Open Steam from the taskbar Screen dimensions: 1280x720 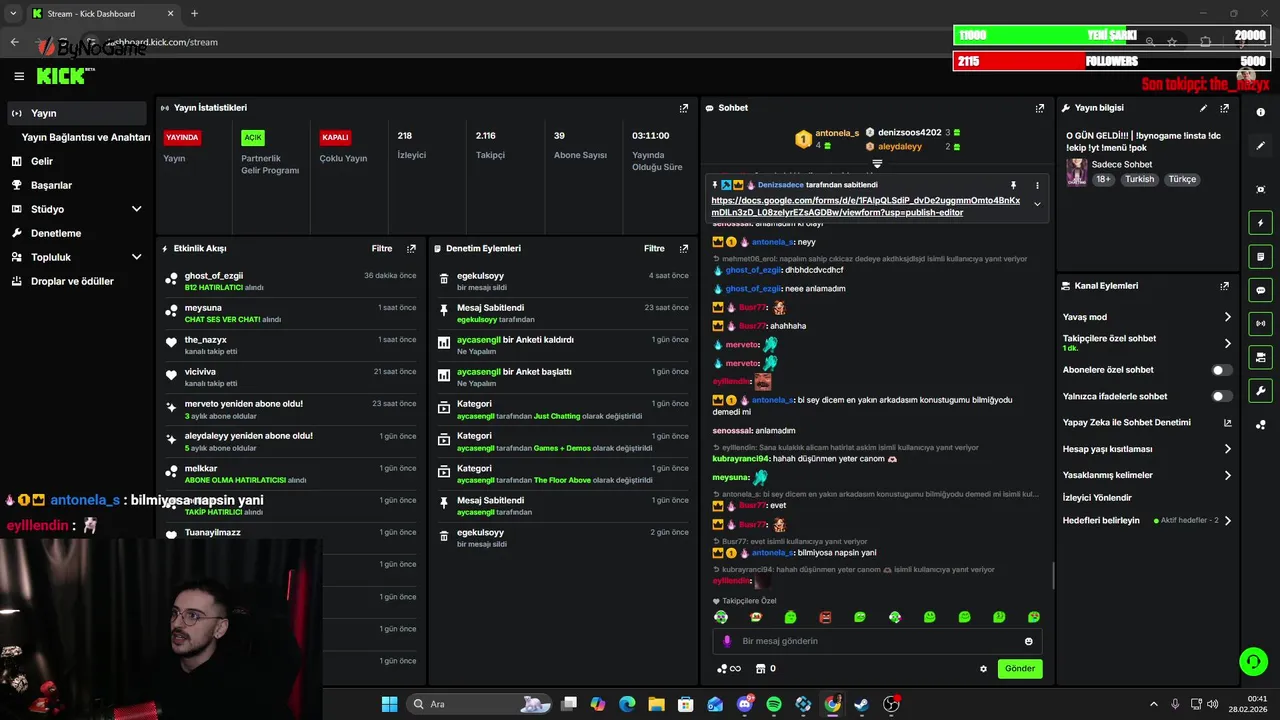tap(861, 704)
